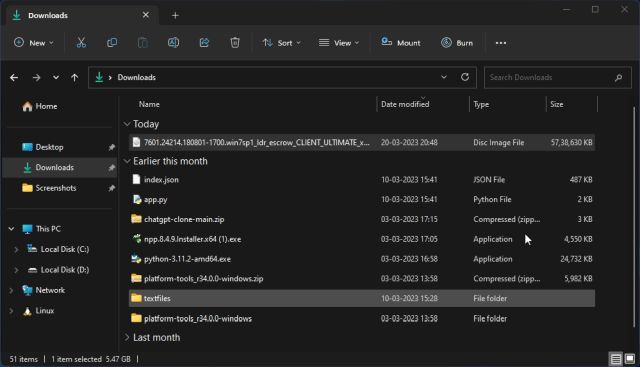Select the index.json file

click(362, 179)
